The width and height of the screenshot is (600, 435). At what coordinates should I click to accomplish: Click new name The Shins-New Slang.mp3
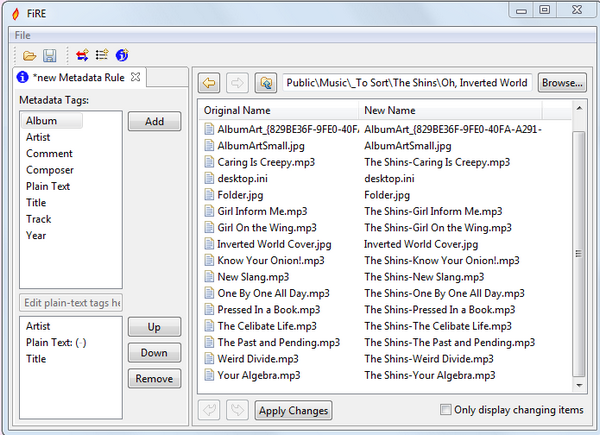pos(424,277)
